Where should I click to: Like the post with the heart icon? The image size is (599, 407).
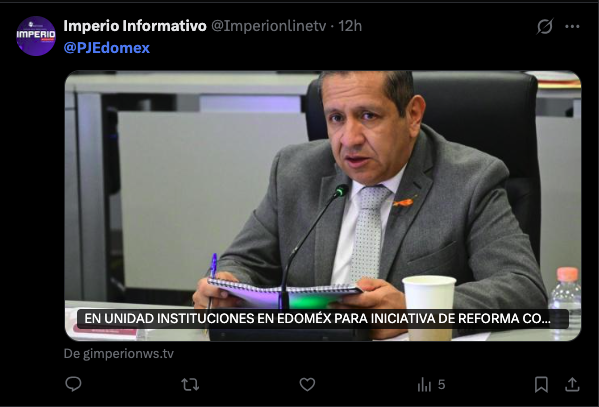pyautogui.click(x=307, y=384)
